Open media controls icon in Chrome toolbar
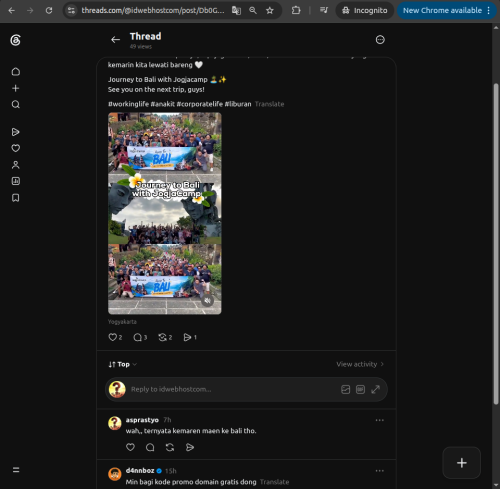 point(324,11)
